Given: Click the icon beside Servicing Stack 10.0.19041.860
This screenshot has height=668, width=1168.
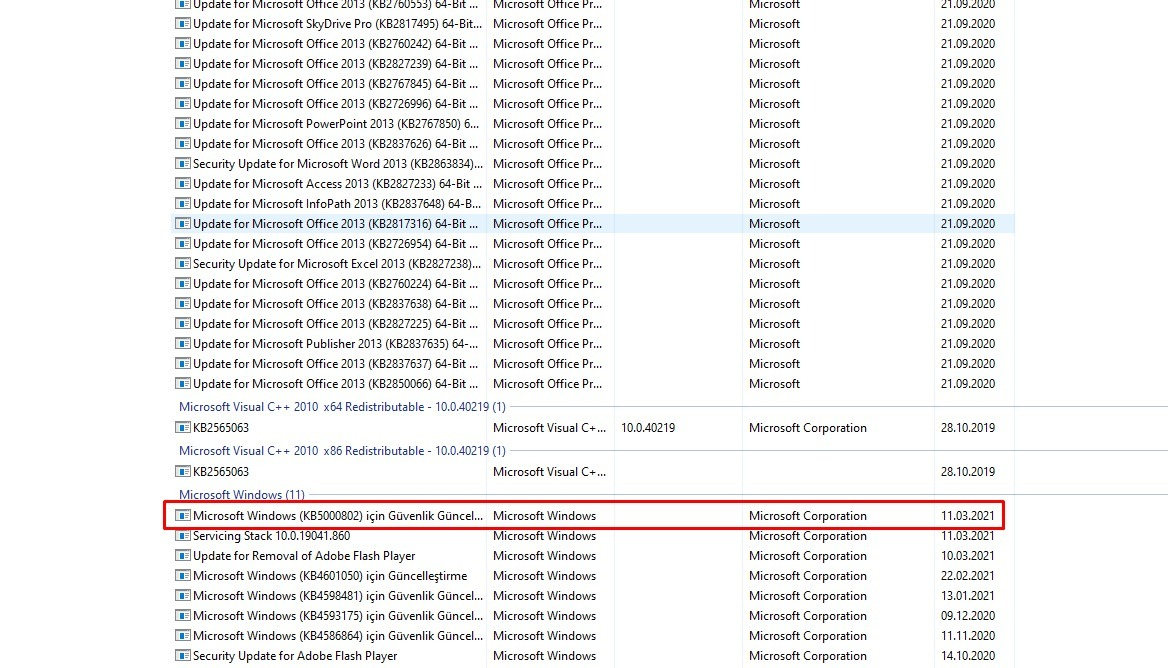Looking at the screenshot, I should [x=182, y=535].
